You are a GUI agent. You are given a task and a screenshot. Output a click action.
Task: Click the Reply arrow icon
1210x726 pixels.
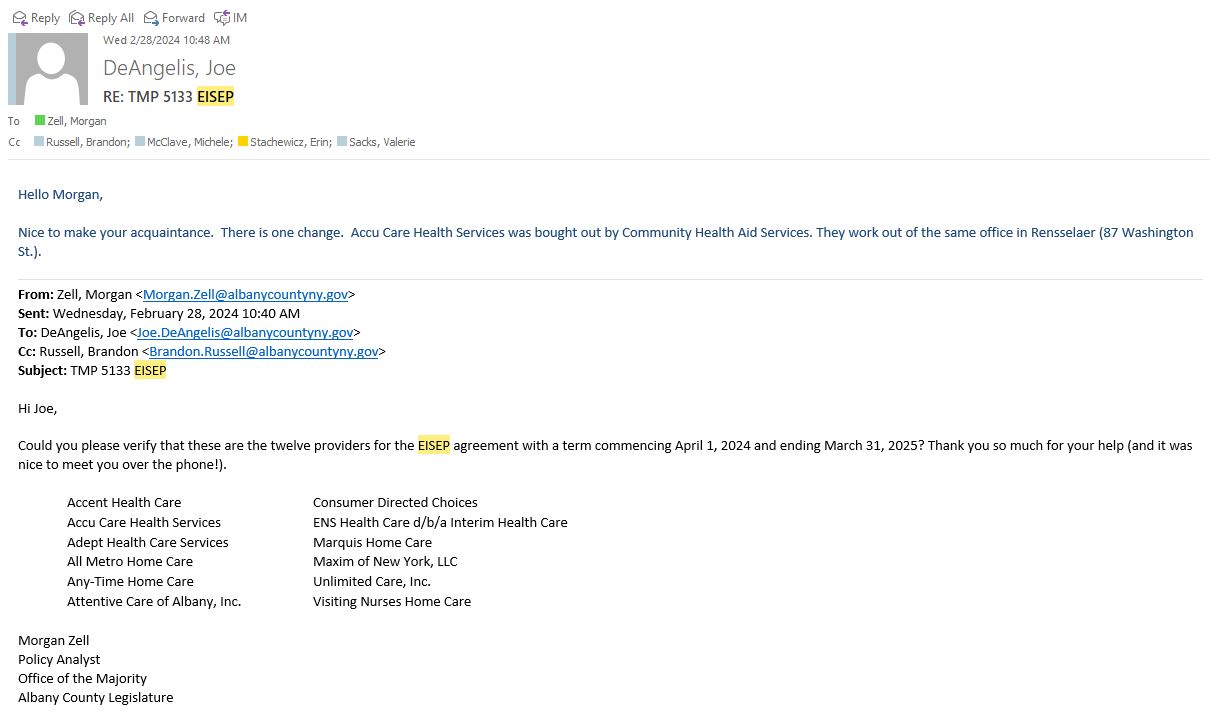[19, 18]
